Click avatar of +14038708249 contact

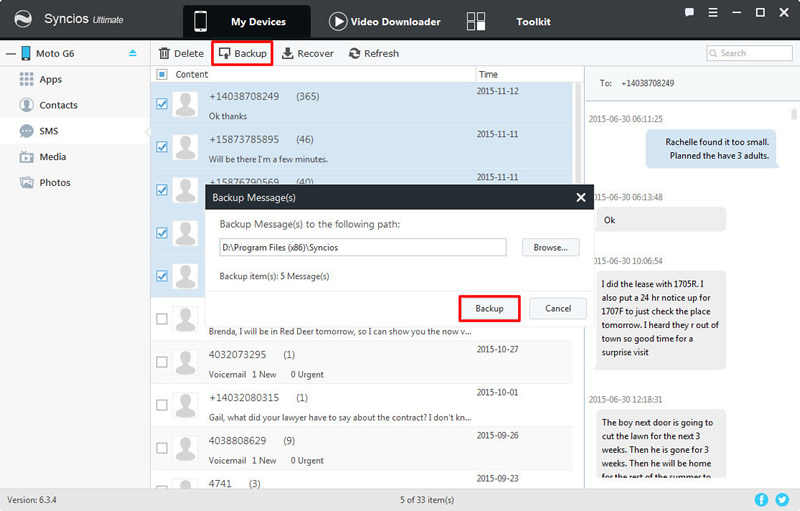coord(185,104)
